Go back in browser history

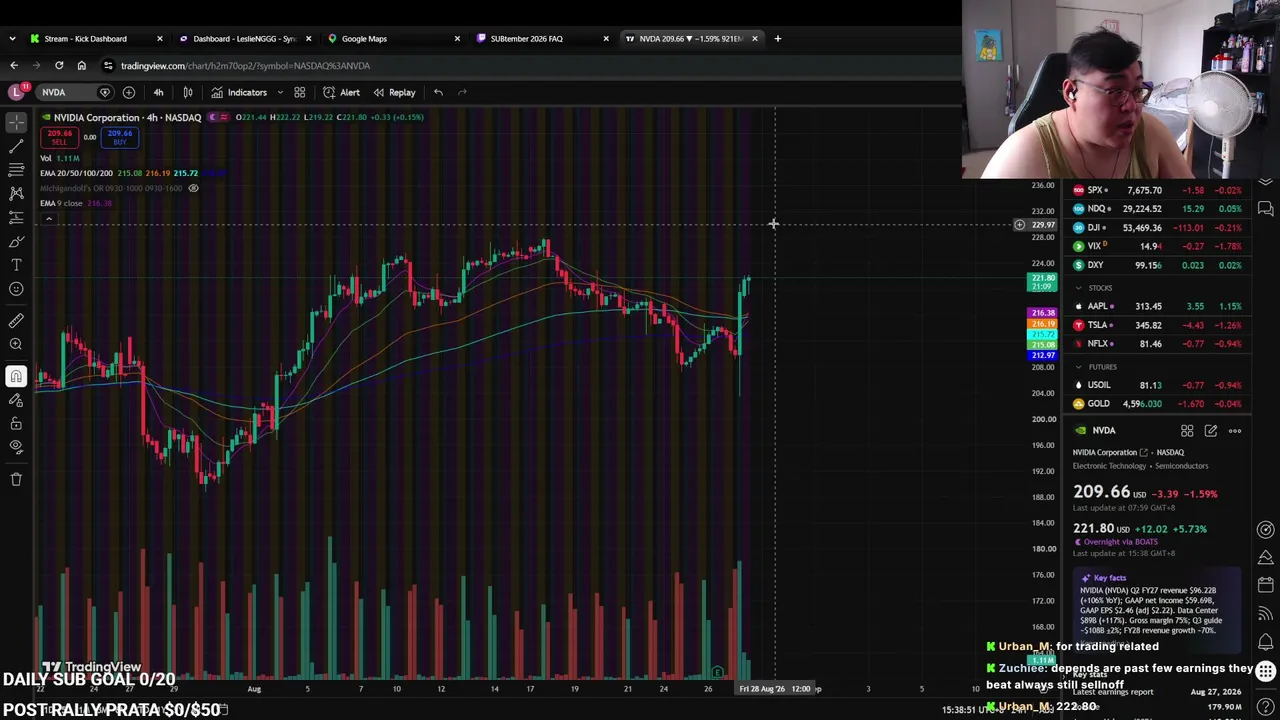[x=14, y=65]
